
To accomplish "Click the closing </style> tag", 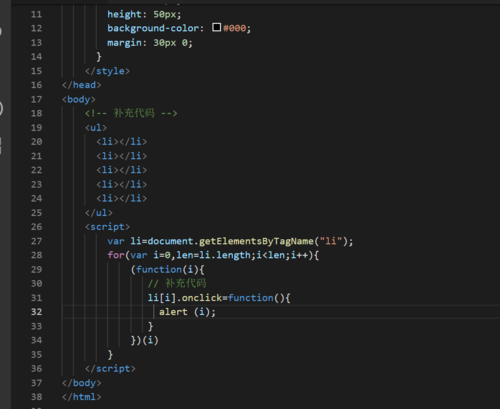I will 107,71.
